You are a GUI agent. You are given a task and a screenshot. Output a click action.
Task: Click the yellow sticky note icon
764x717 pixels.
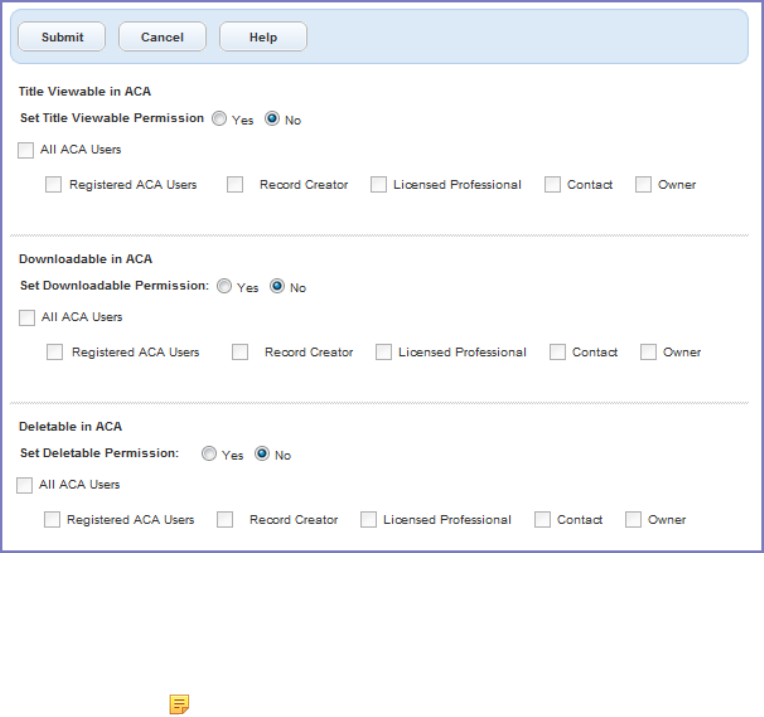coord(179,704)
